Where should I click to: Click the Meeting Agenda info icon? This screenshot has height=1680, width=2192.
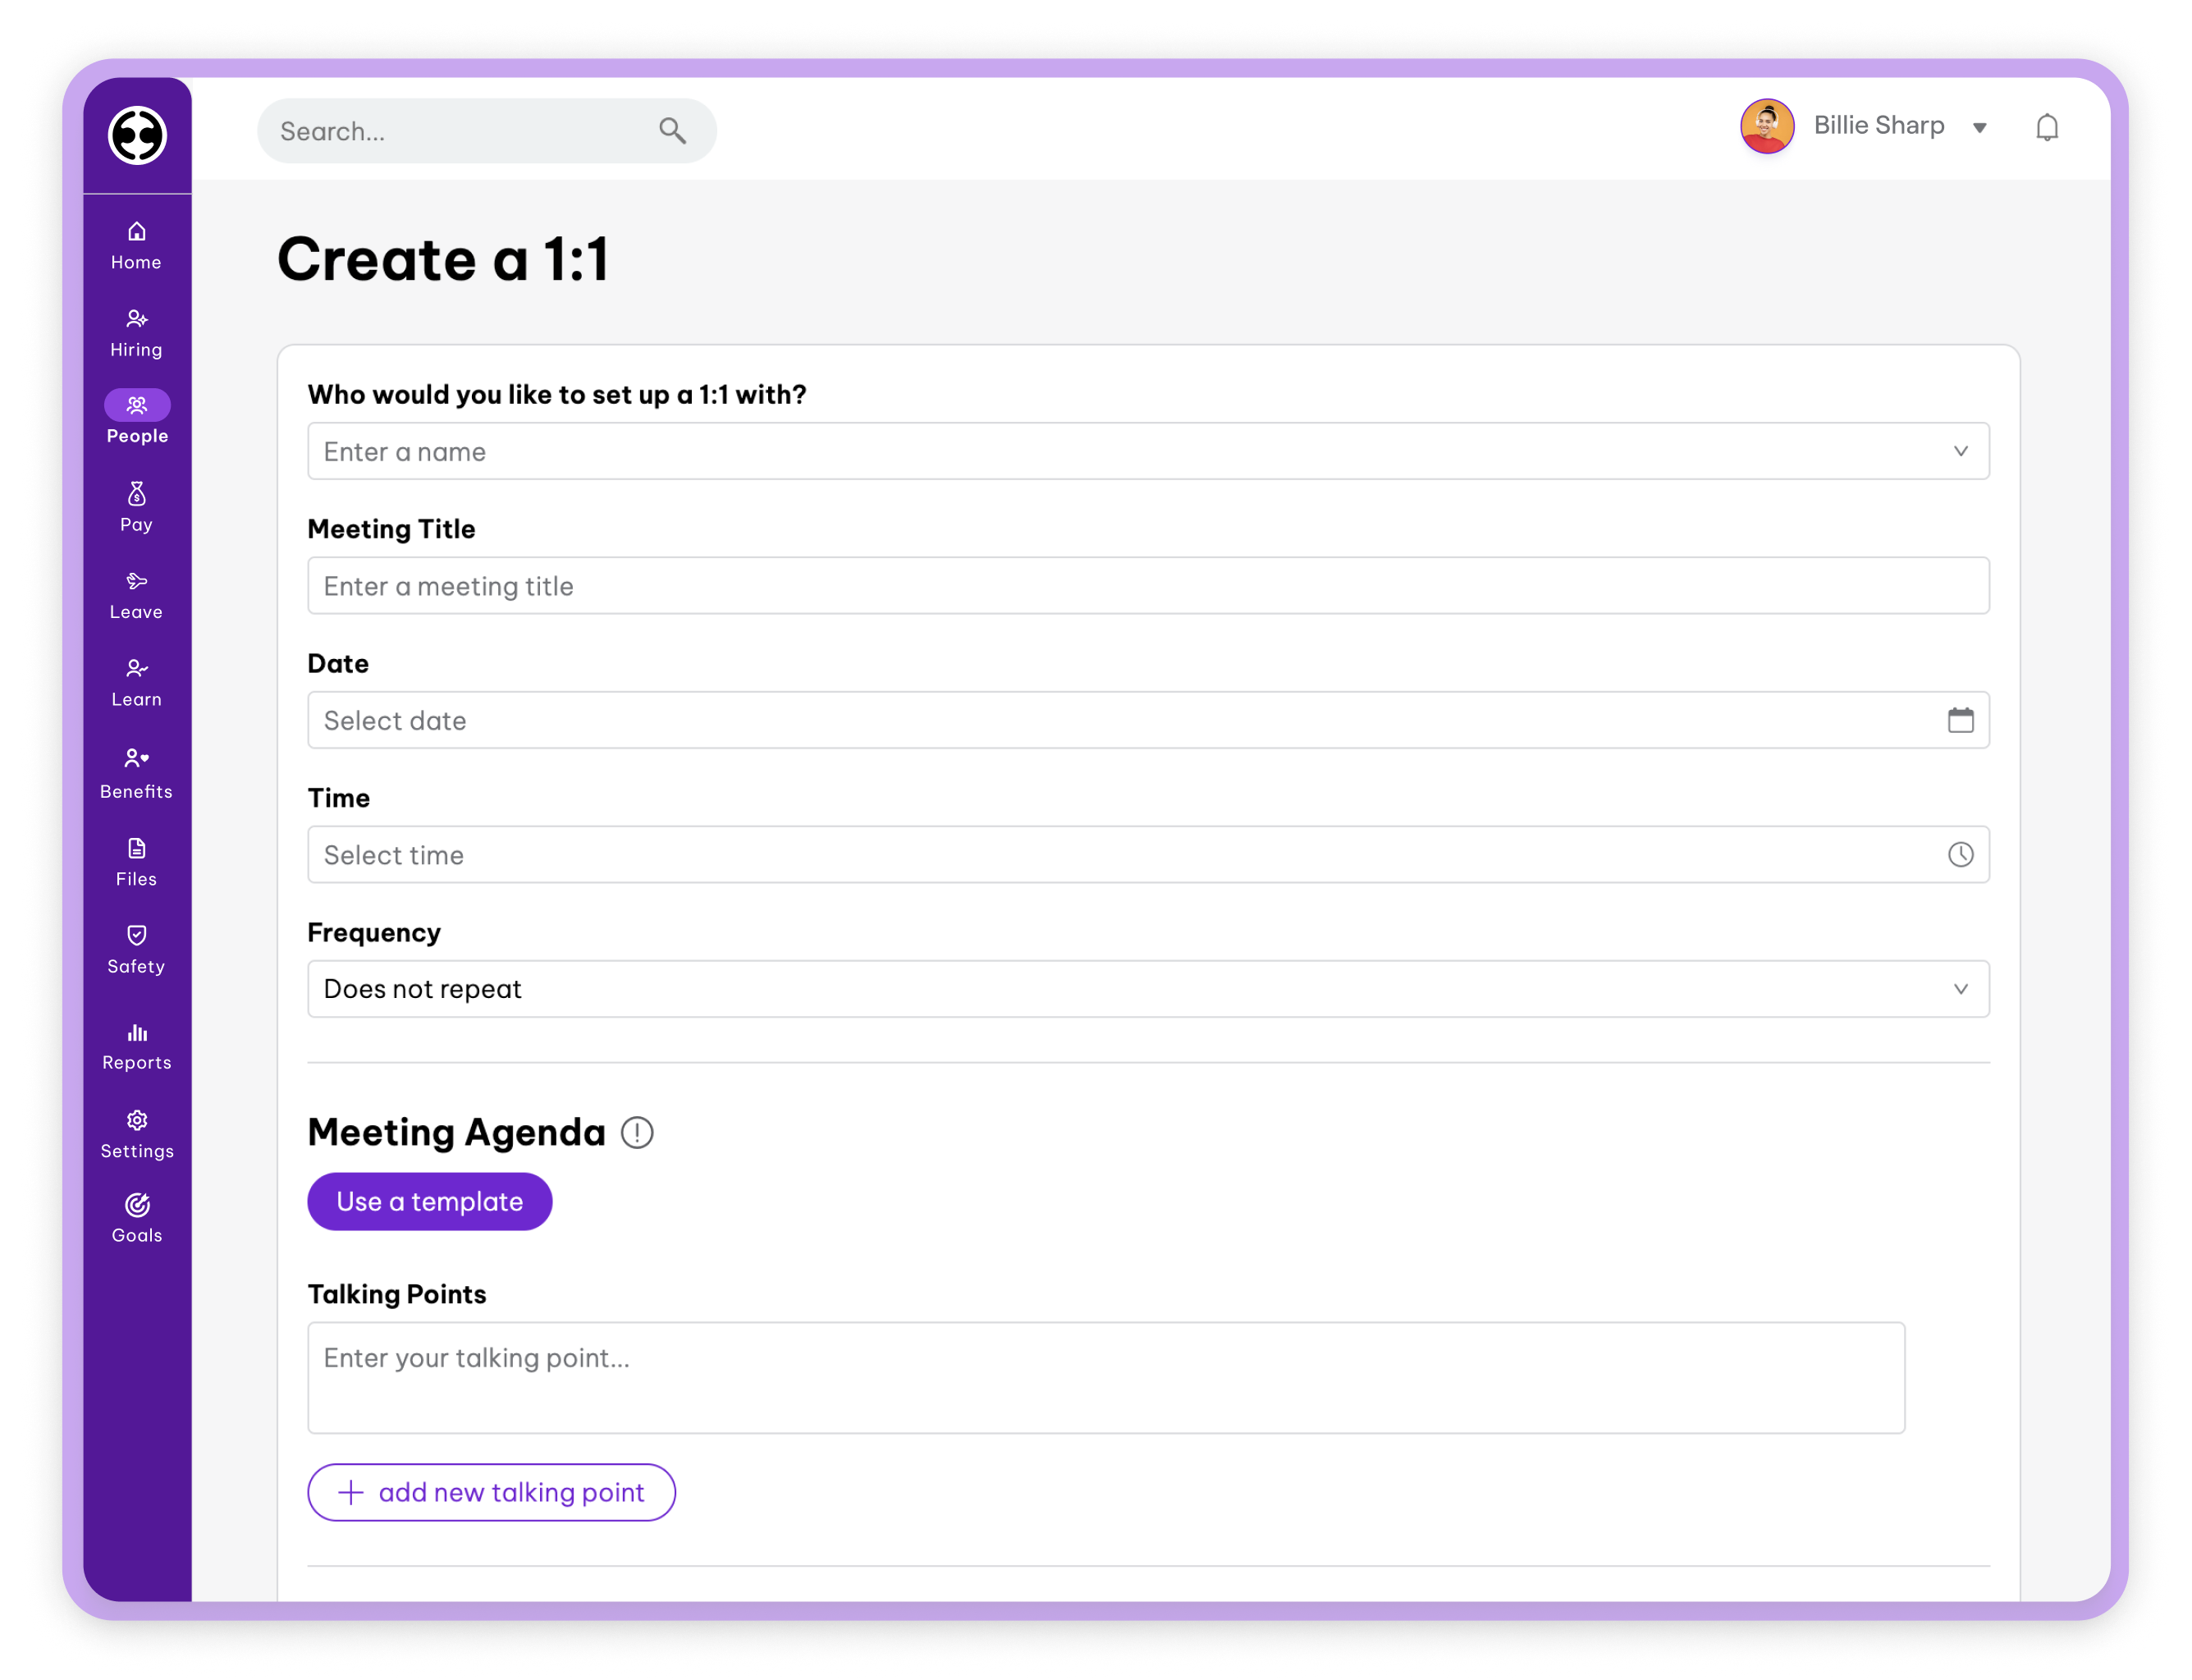pyautogui.click(x=637, y=1132)
